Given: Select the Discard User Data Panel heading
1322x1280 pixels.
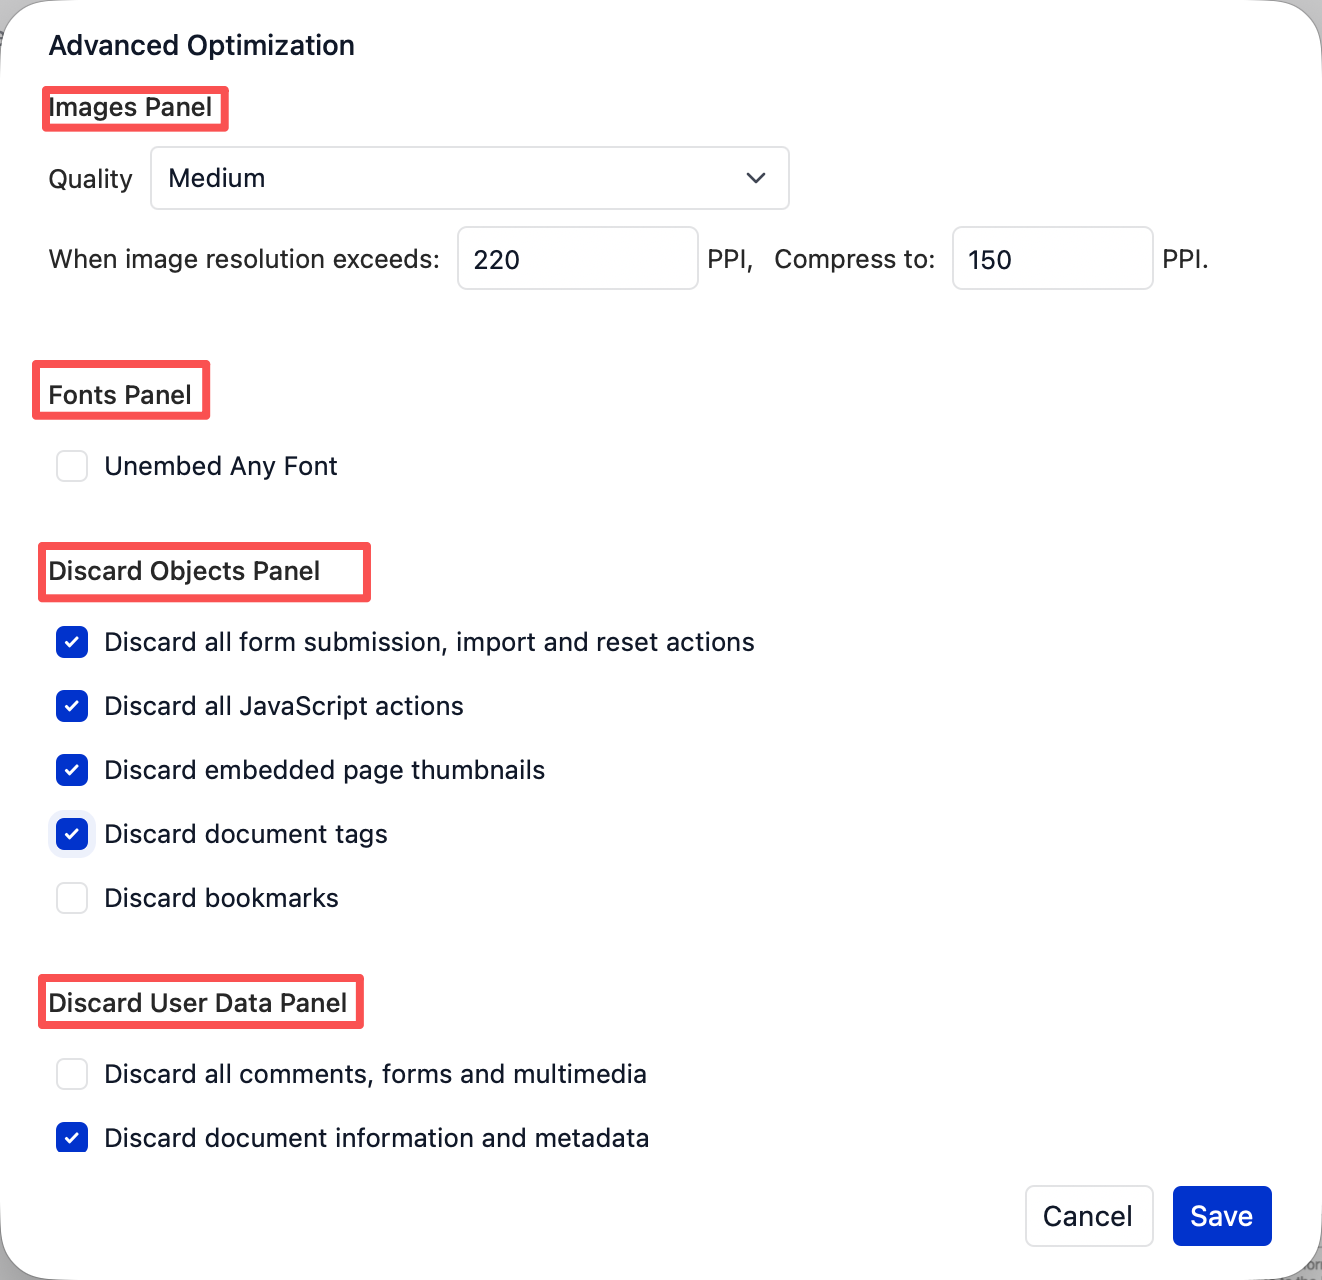Looking at the screenshot, I should coord(198,1003).
